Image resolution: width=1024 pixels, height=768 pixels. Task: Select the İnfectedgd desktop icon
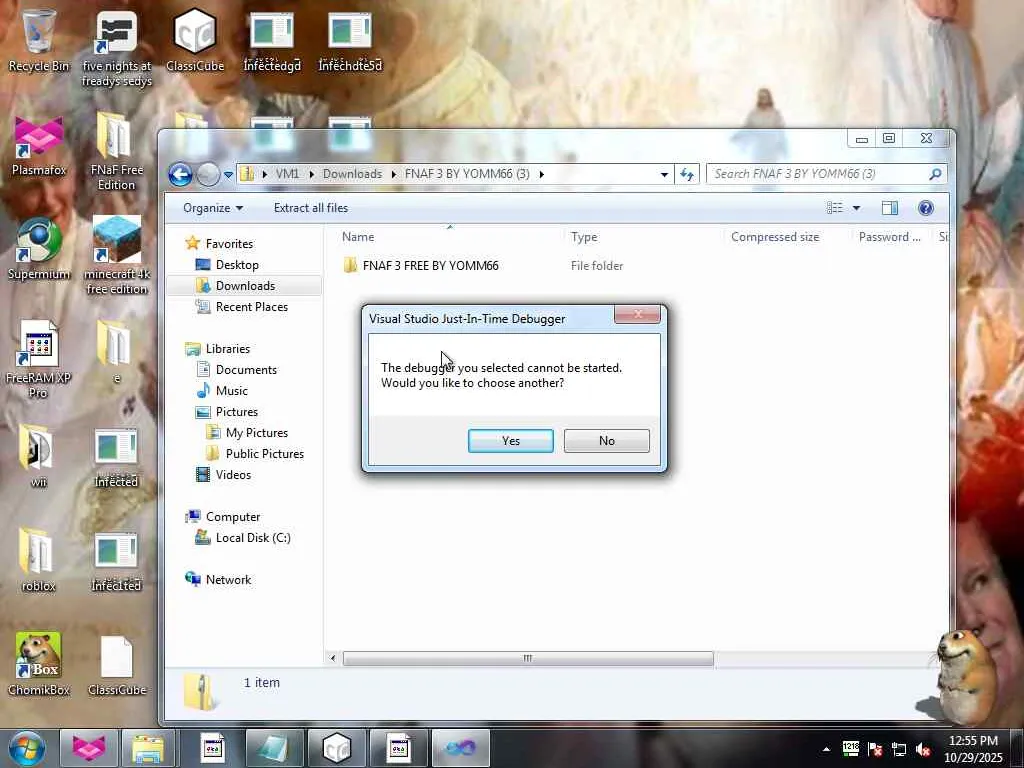(x=272, y=42)
